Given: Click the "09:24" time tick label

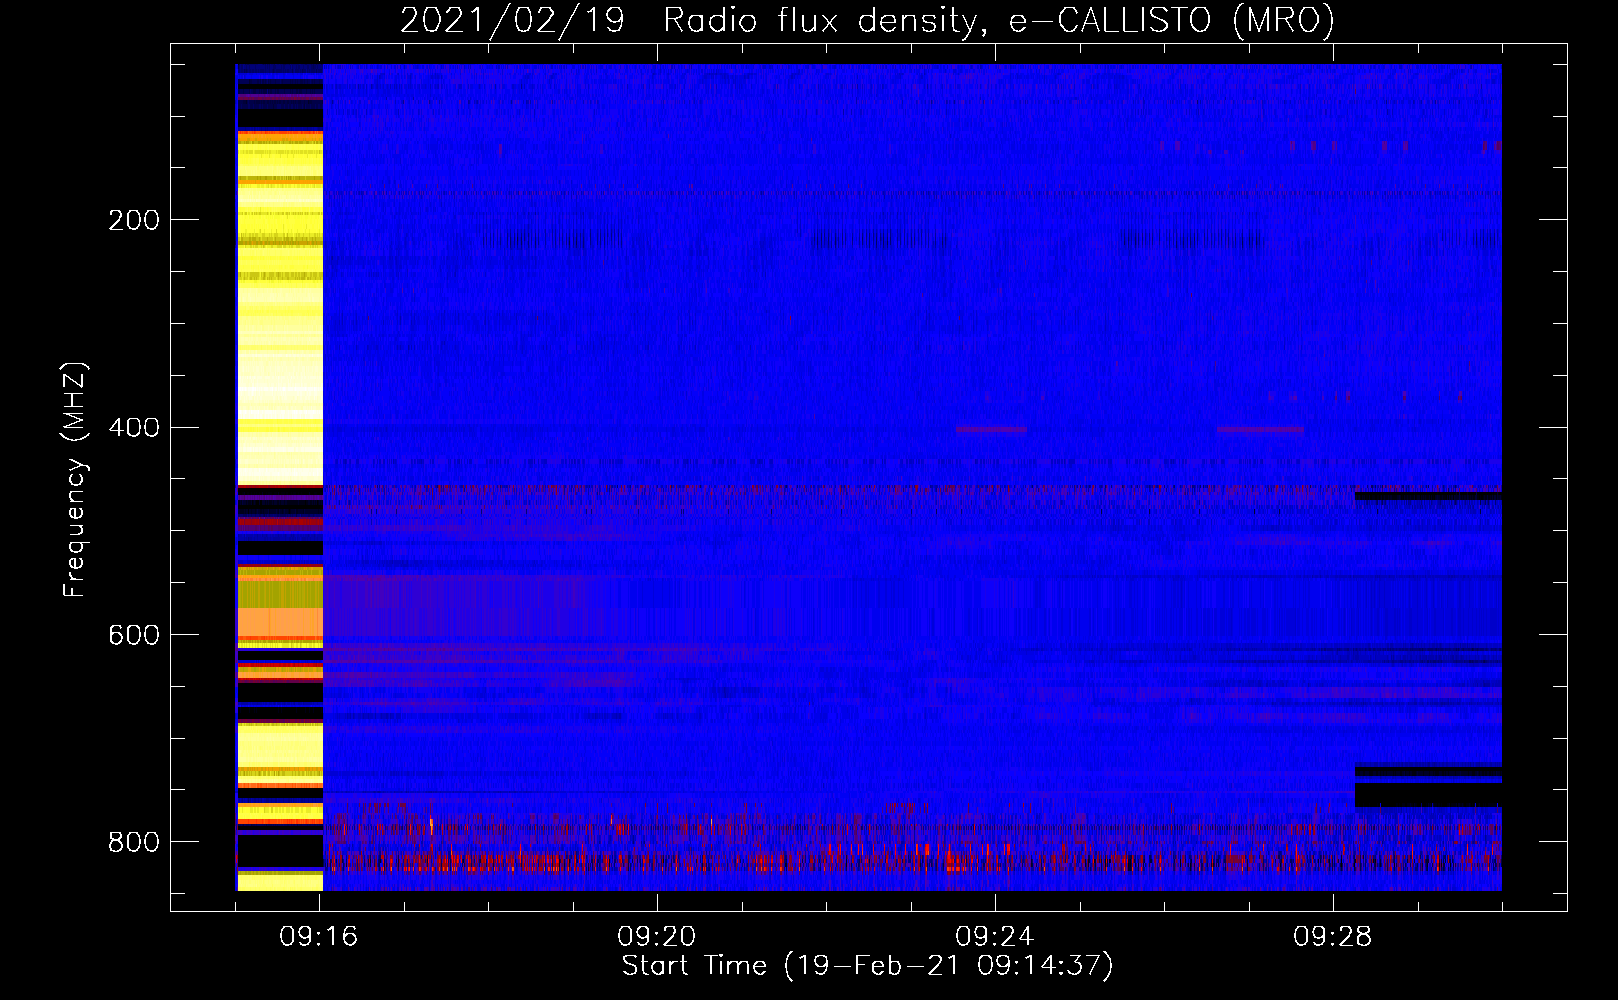Looking at the screenshot, I should (x=995, y=937).
